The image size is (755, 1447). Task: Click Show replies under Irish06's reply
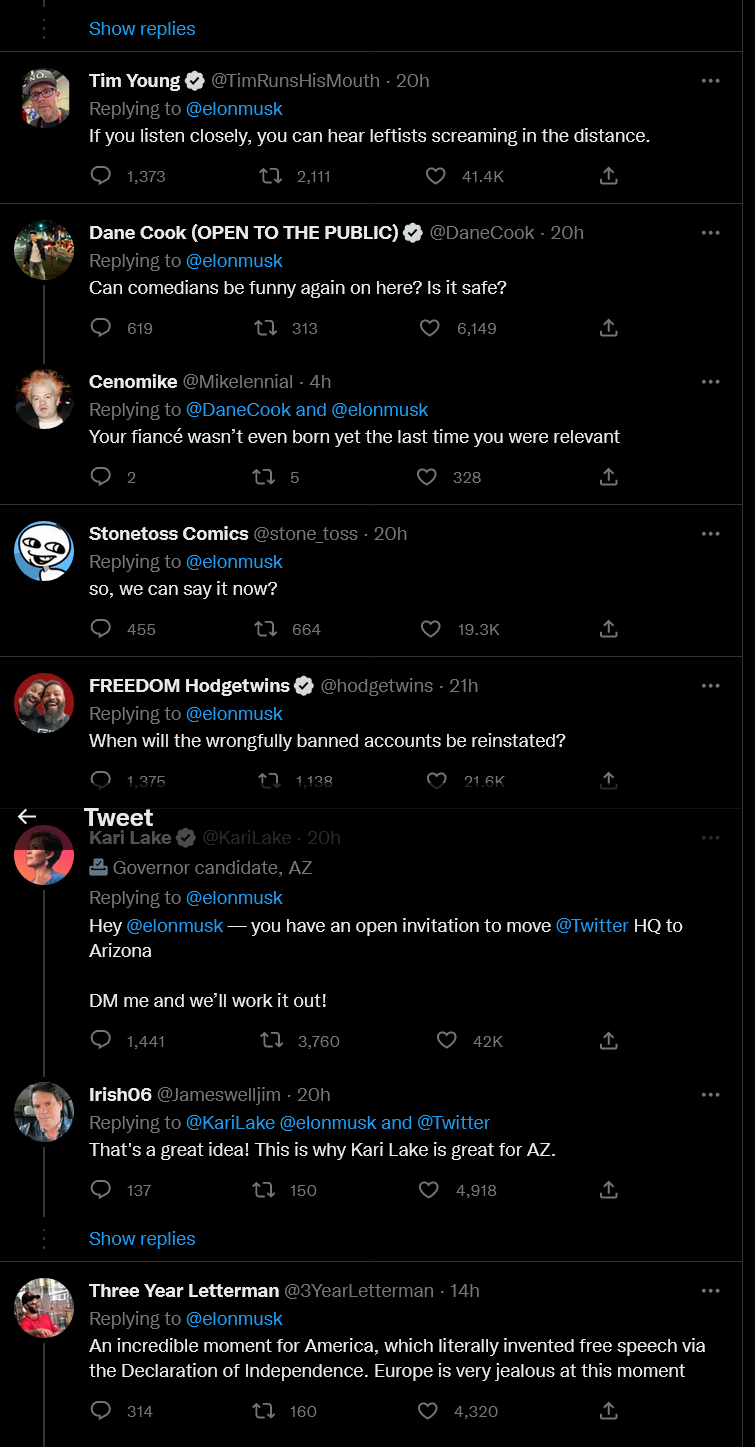[x=142, y=1238]
